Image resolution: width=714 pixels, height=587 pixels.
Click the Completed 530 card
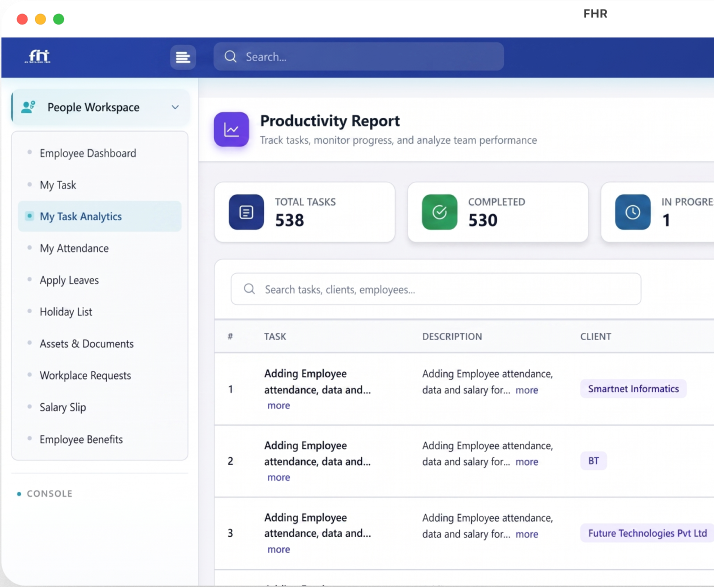point(498,212)
